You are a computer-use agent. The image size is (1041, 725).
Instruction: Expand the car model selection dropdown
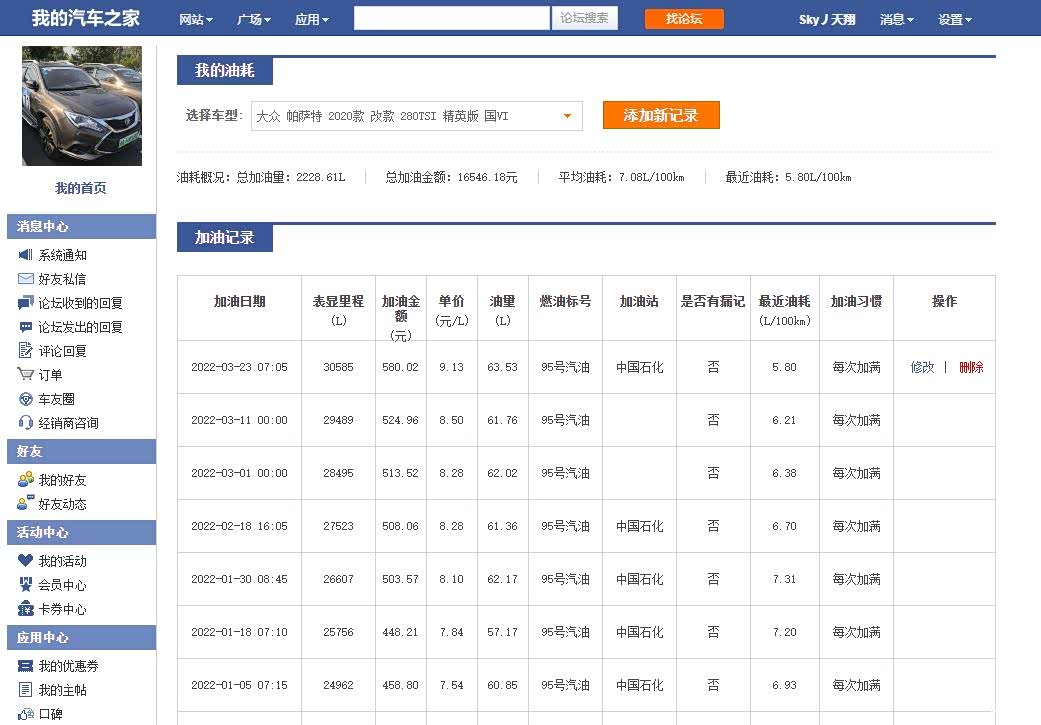click(567, 116)
